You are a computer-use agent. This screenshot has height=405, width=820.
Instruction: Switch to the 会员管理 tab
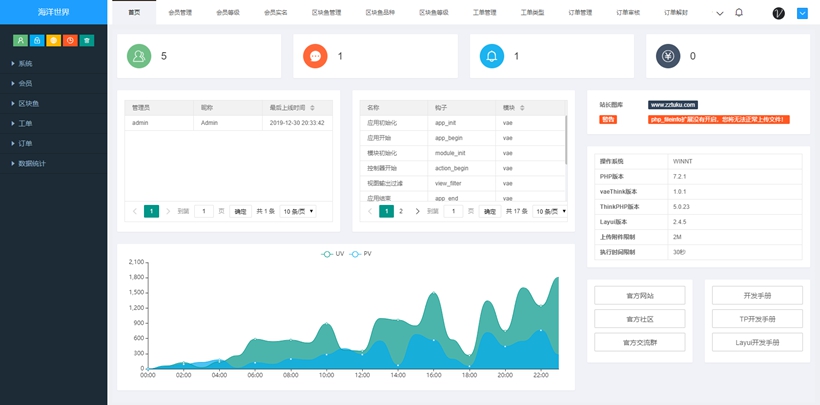point(180,13)
